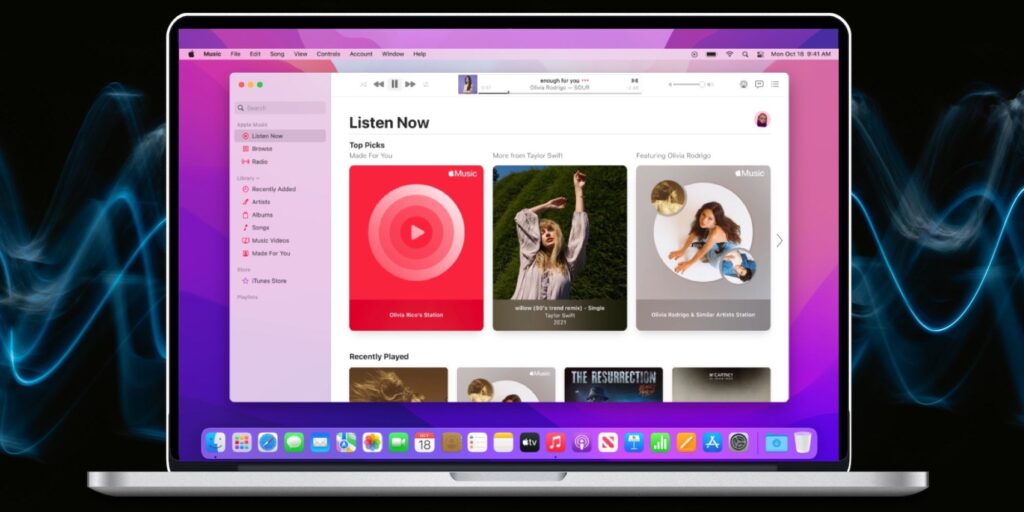
Task: Open Podcasts from the Dock
Action: (582, 442)
